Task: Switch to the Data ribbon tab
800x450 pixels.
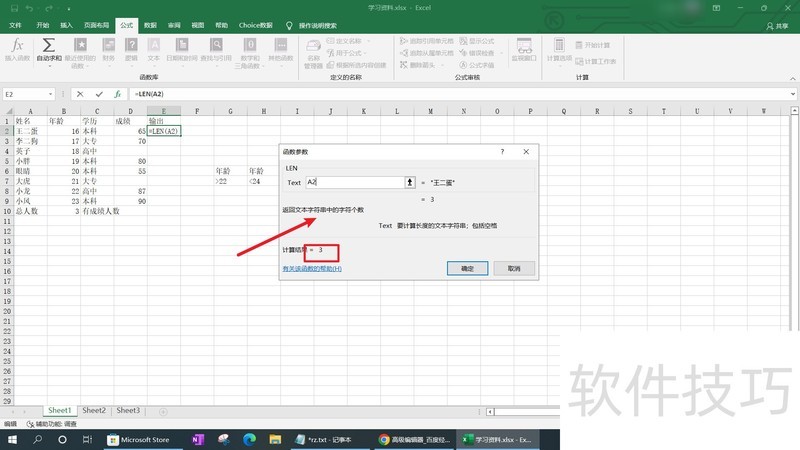Action: (150, 25)
